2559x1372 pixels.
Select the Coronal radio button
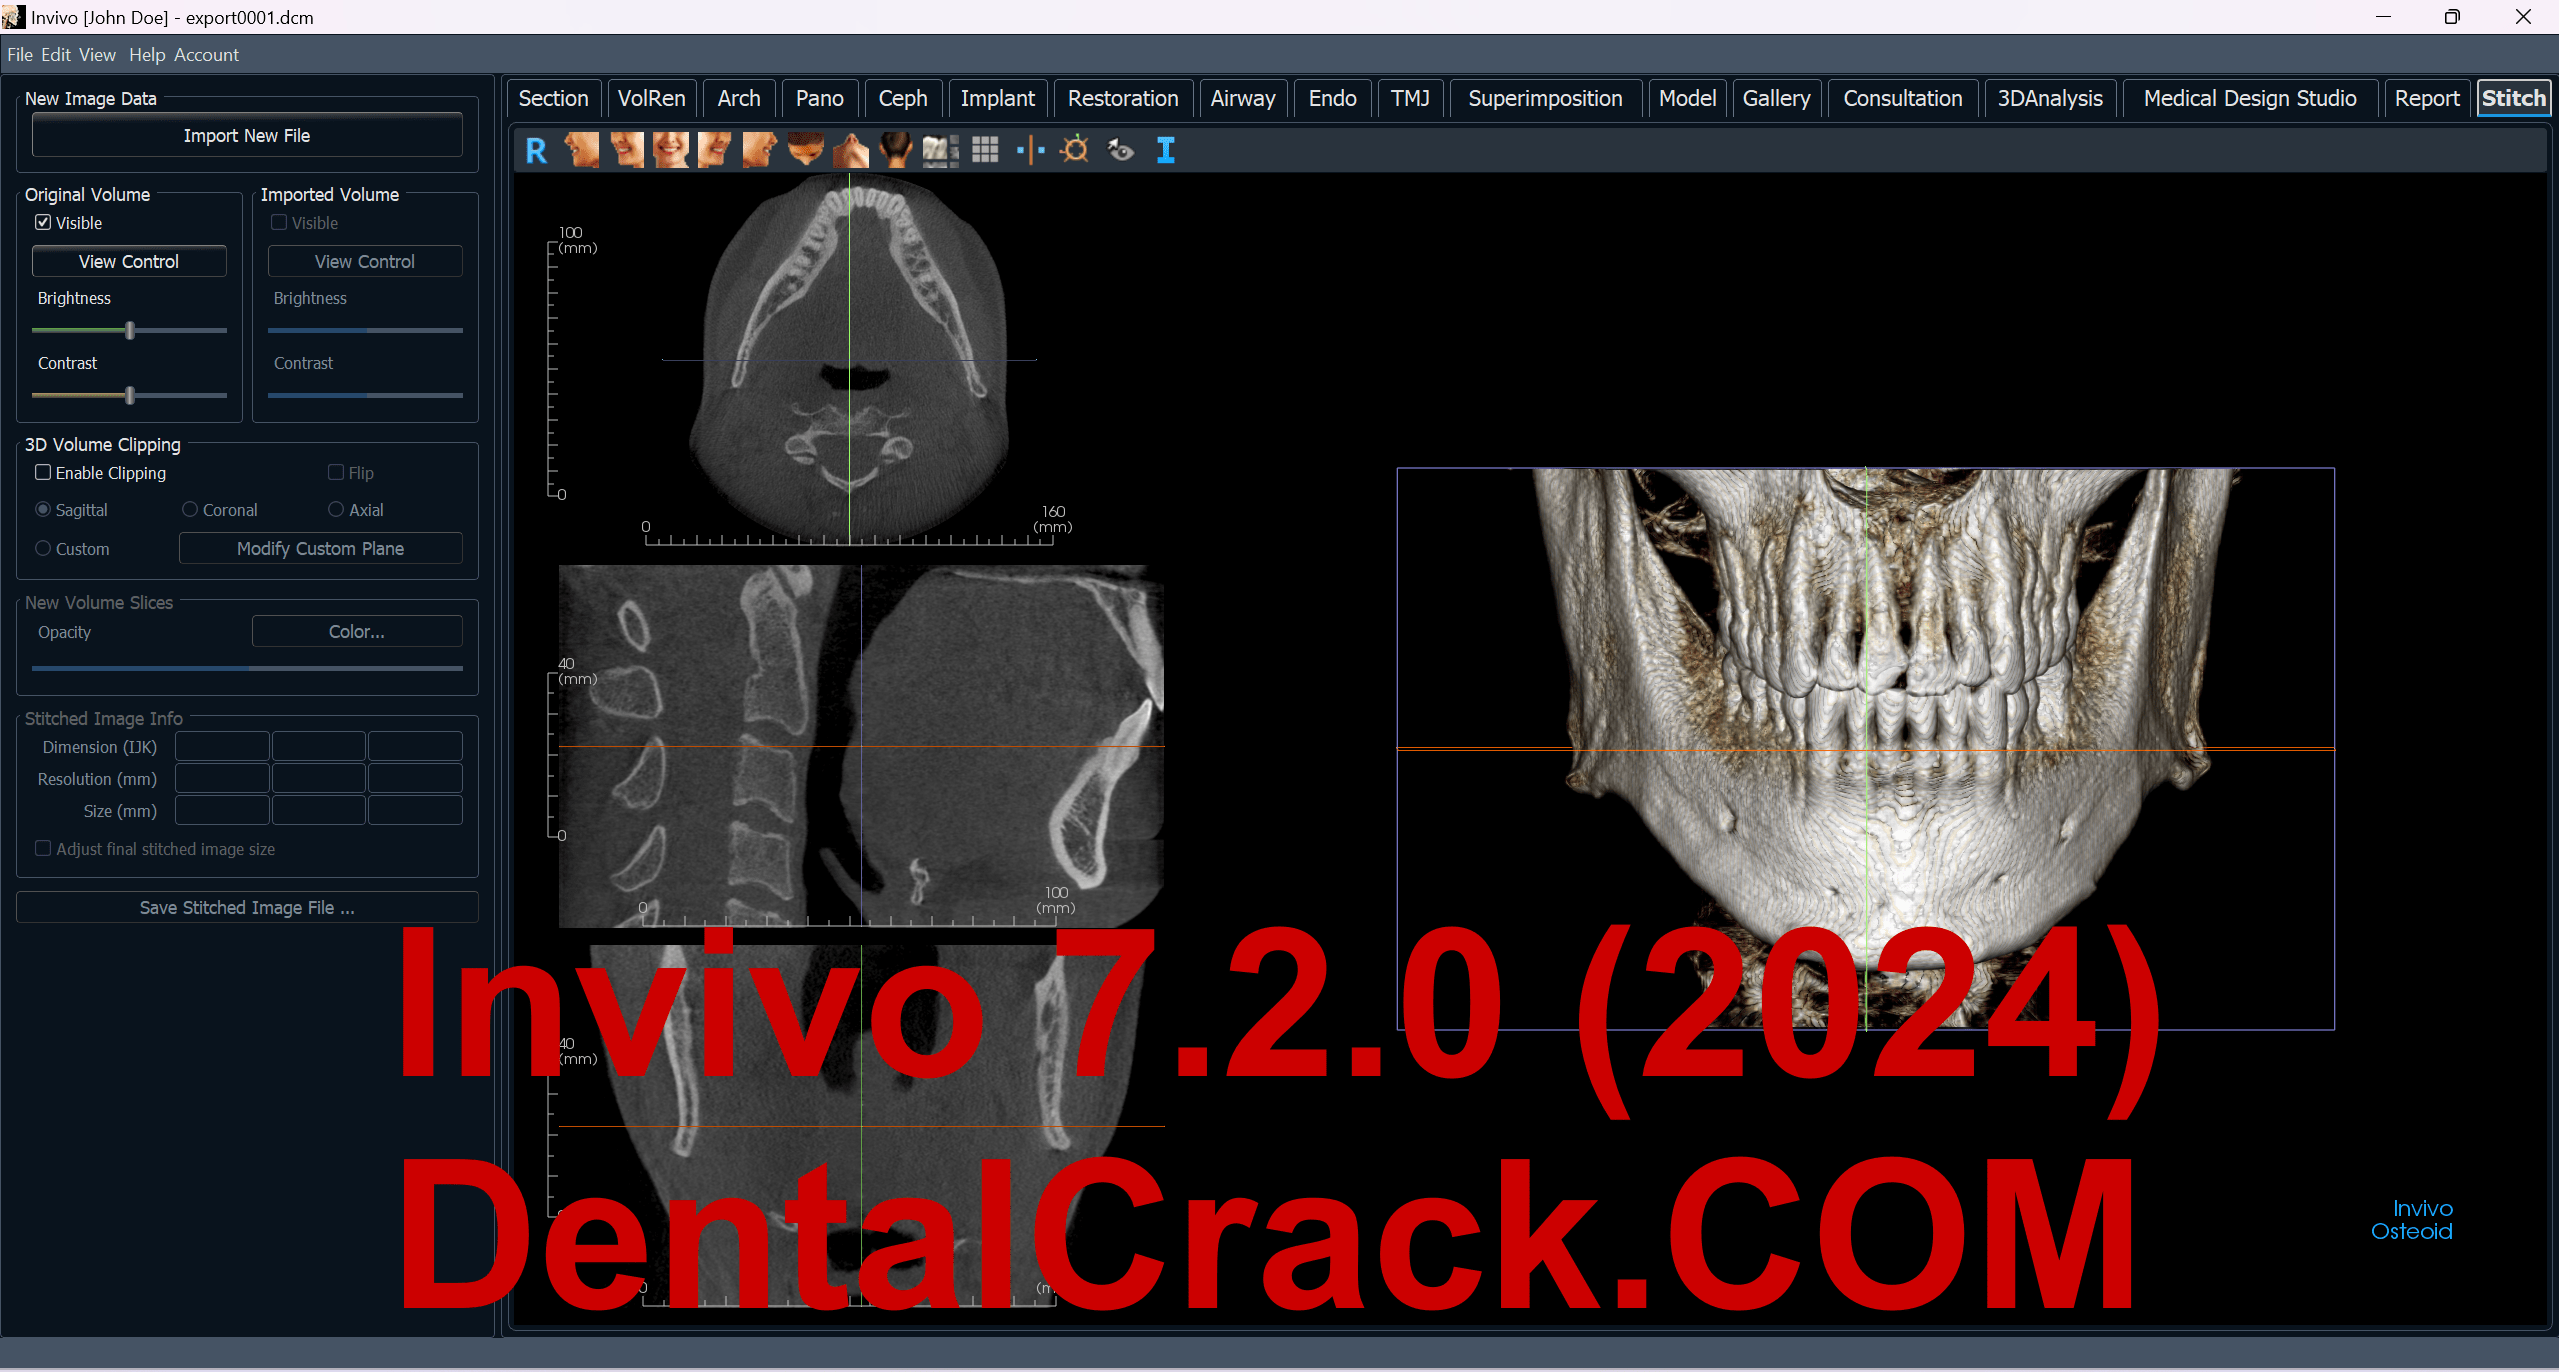190,509
